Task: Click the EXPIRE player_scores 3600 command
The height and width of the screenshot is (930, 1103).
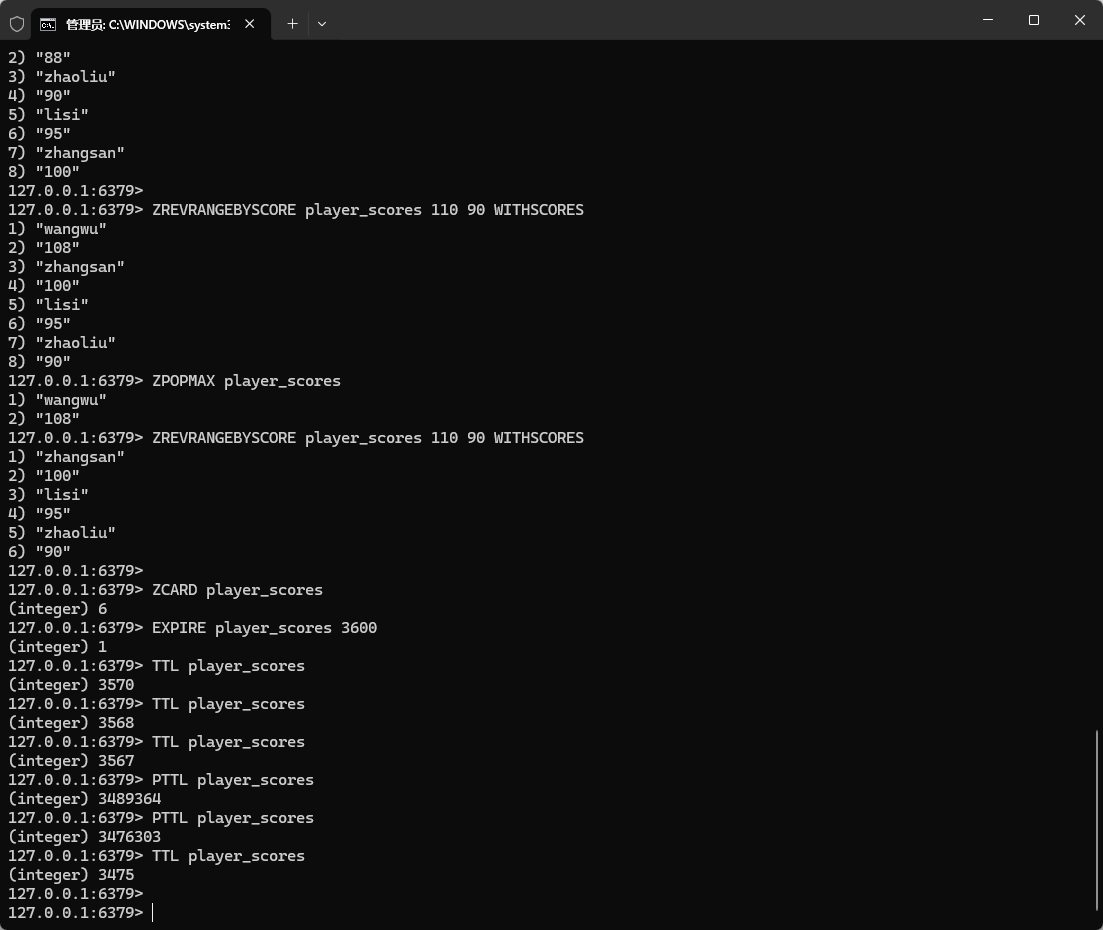Action: [x=264, y=628]
